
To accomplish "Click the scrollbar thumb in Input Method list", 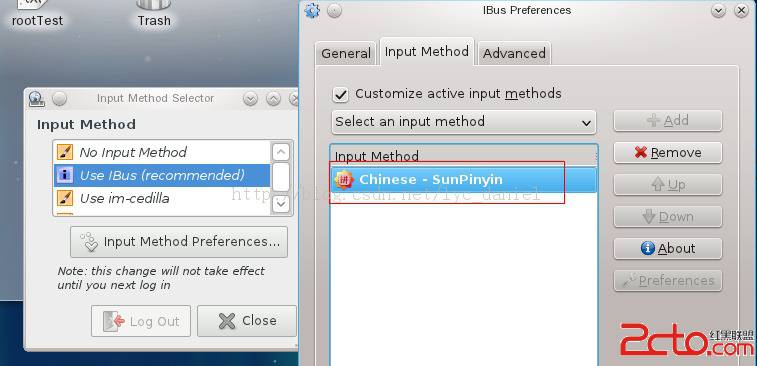I will coord(281,177).
